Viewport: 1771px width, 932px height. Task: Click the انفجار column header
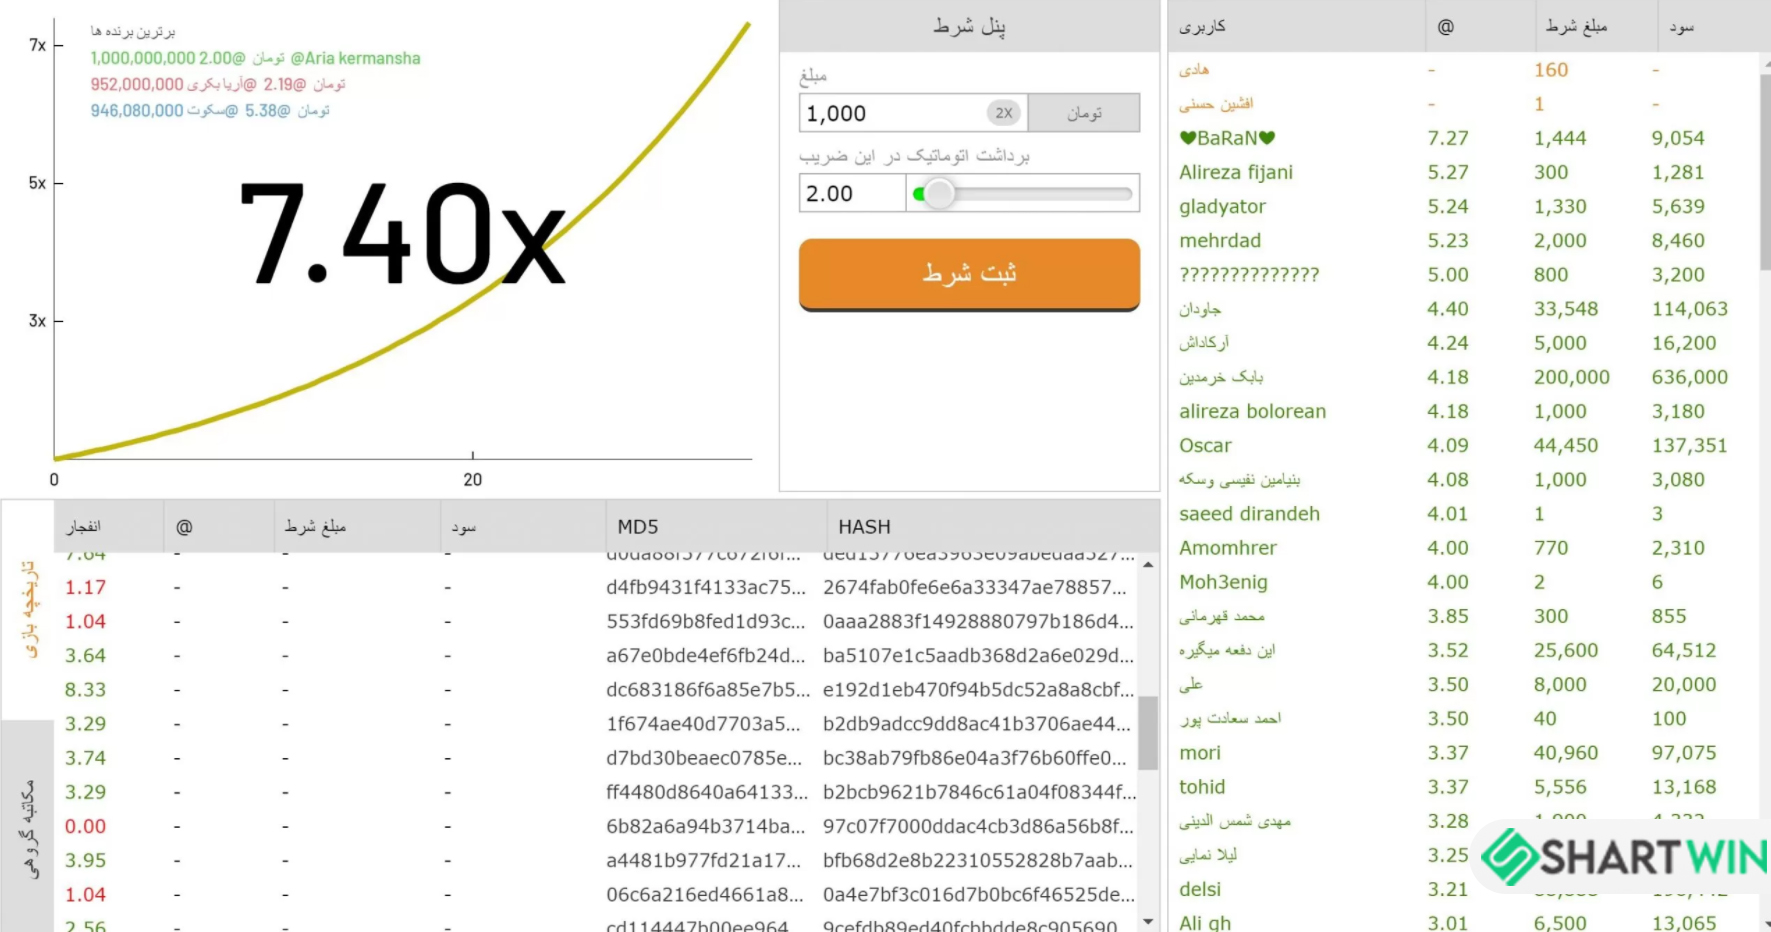84,526
